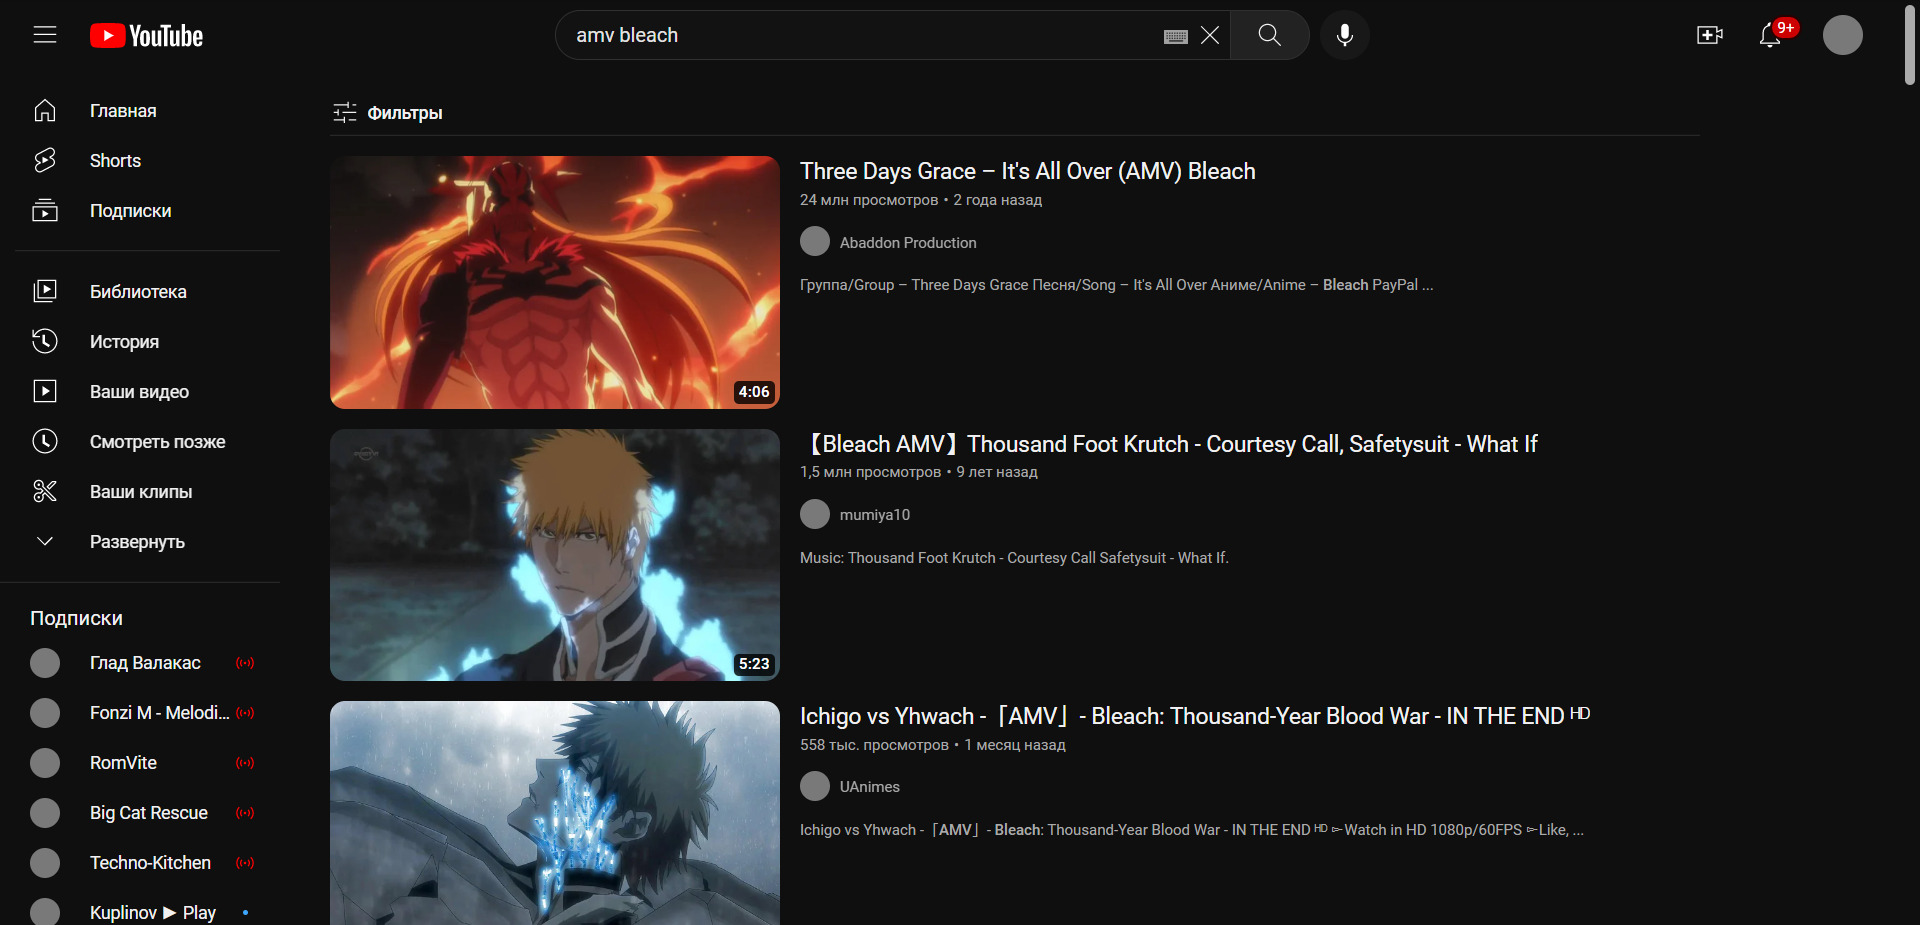Start voice search with microphone
The image size is (1920, 925).
1344,35
